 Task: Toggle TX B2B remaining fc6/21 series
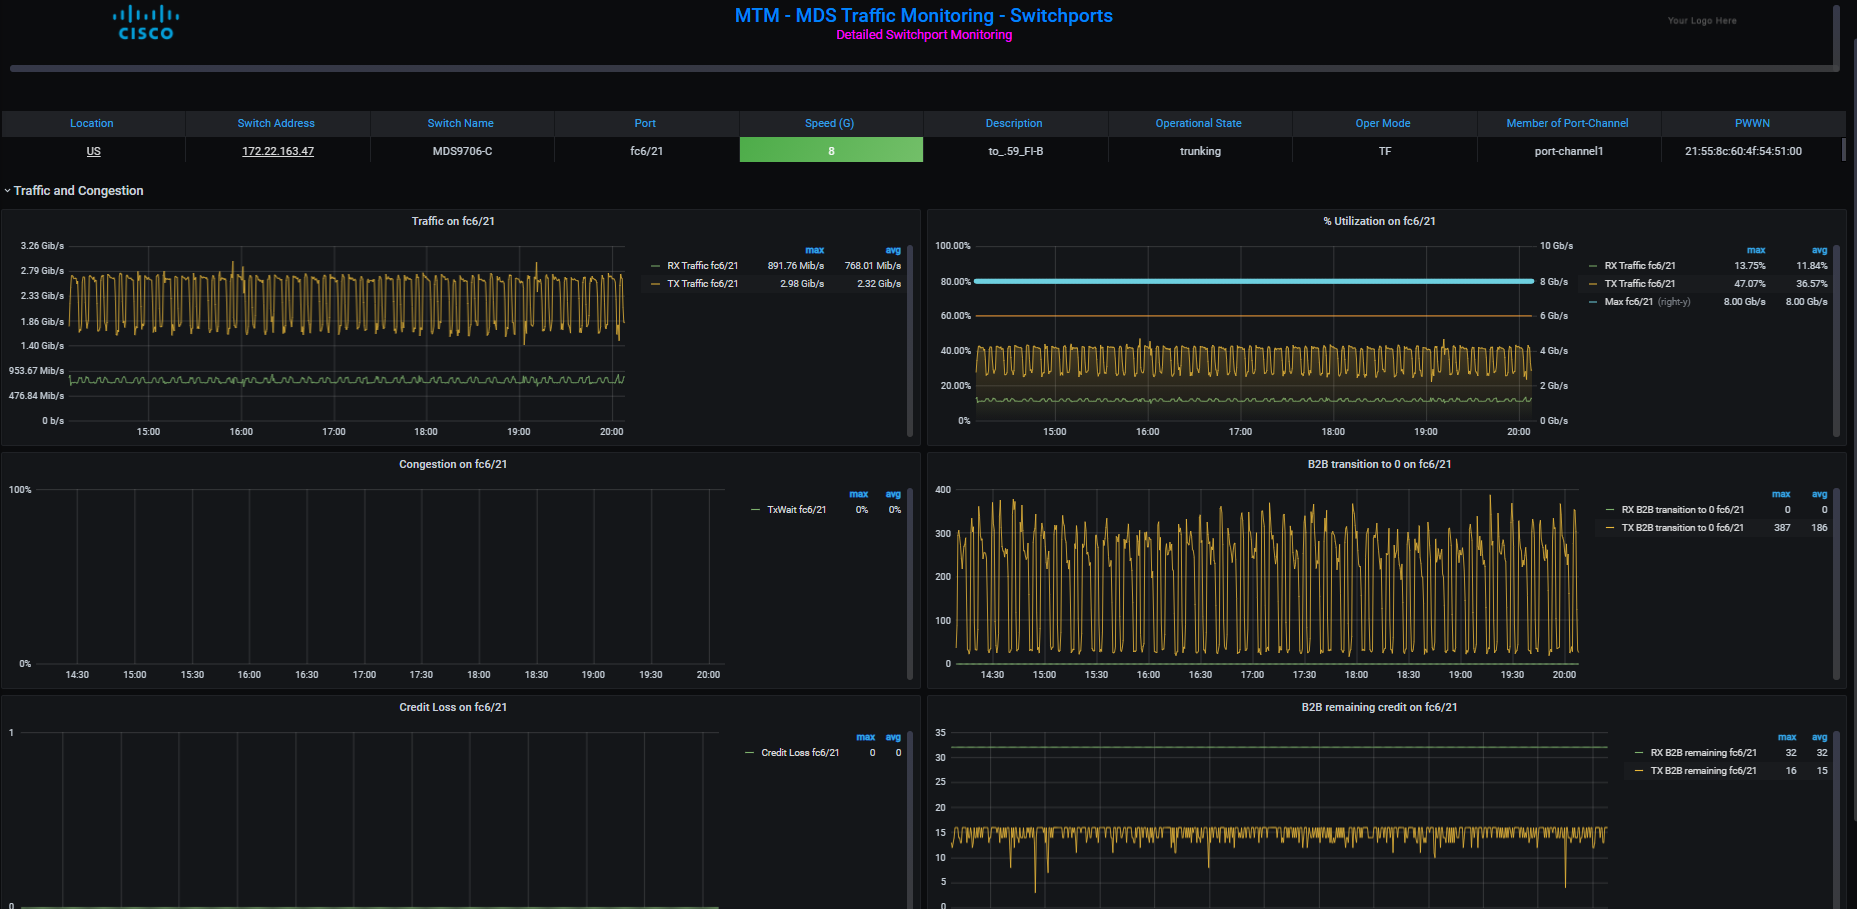click(1703, 771)
